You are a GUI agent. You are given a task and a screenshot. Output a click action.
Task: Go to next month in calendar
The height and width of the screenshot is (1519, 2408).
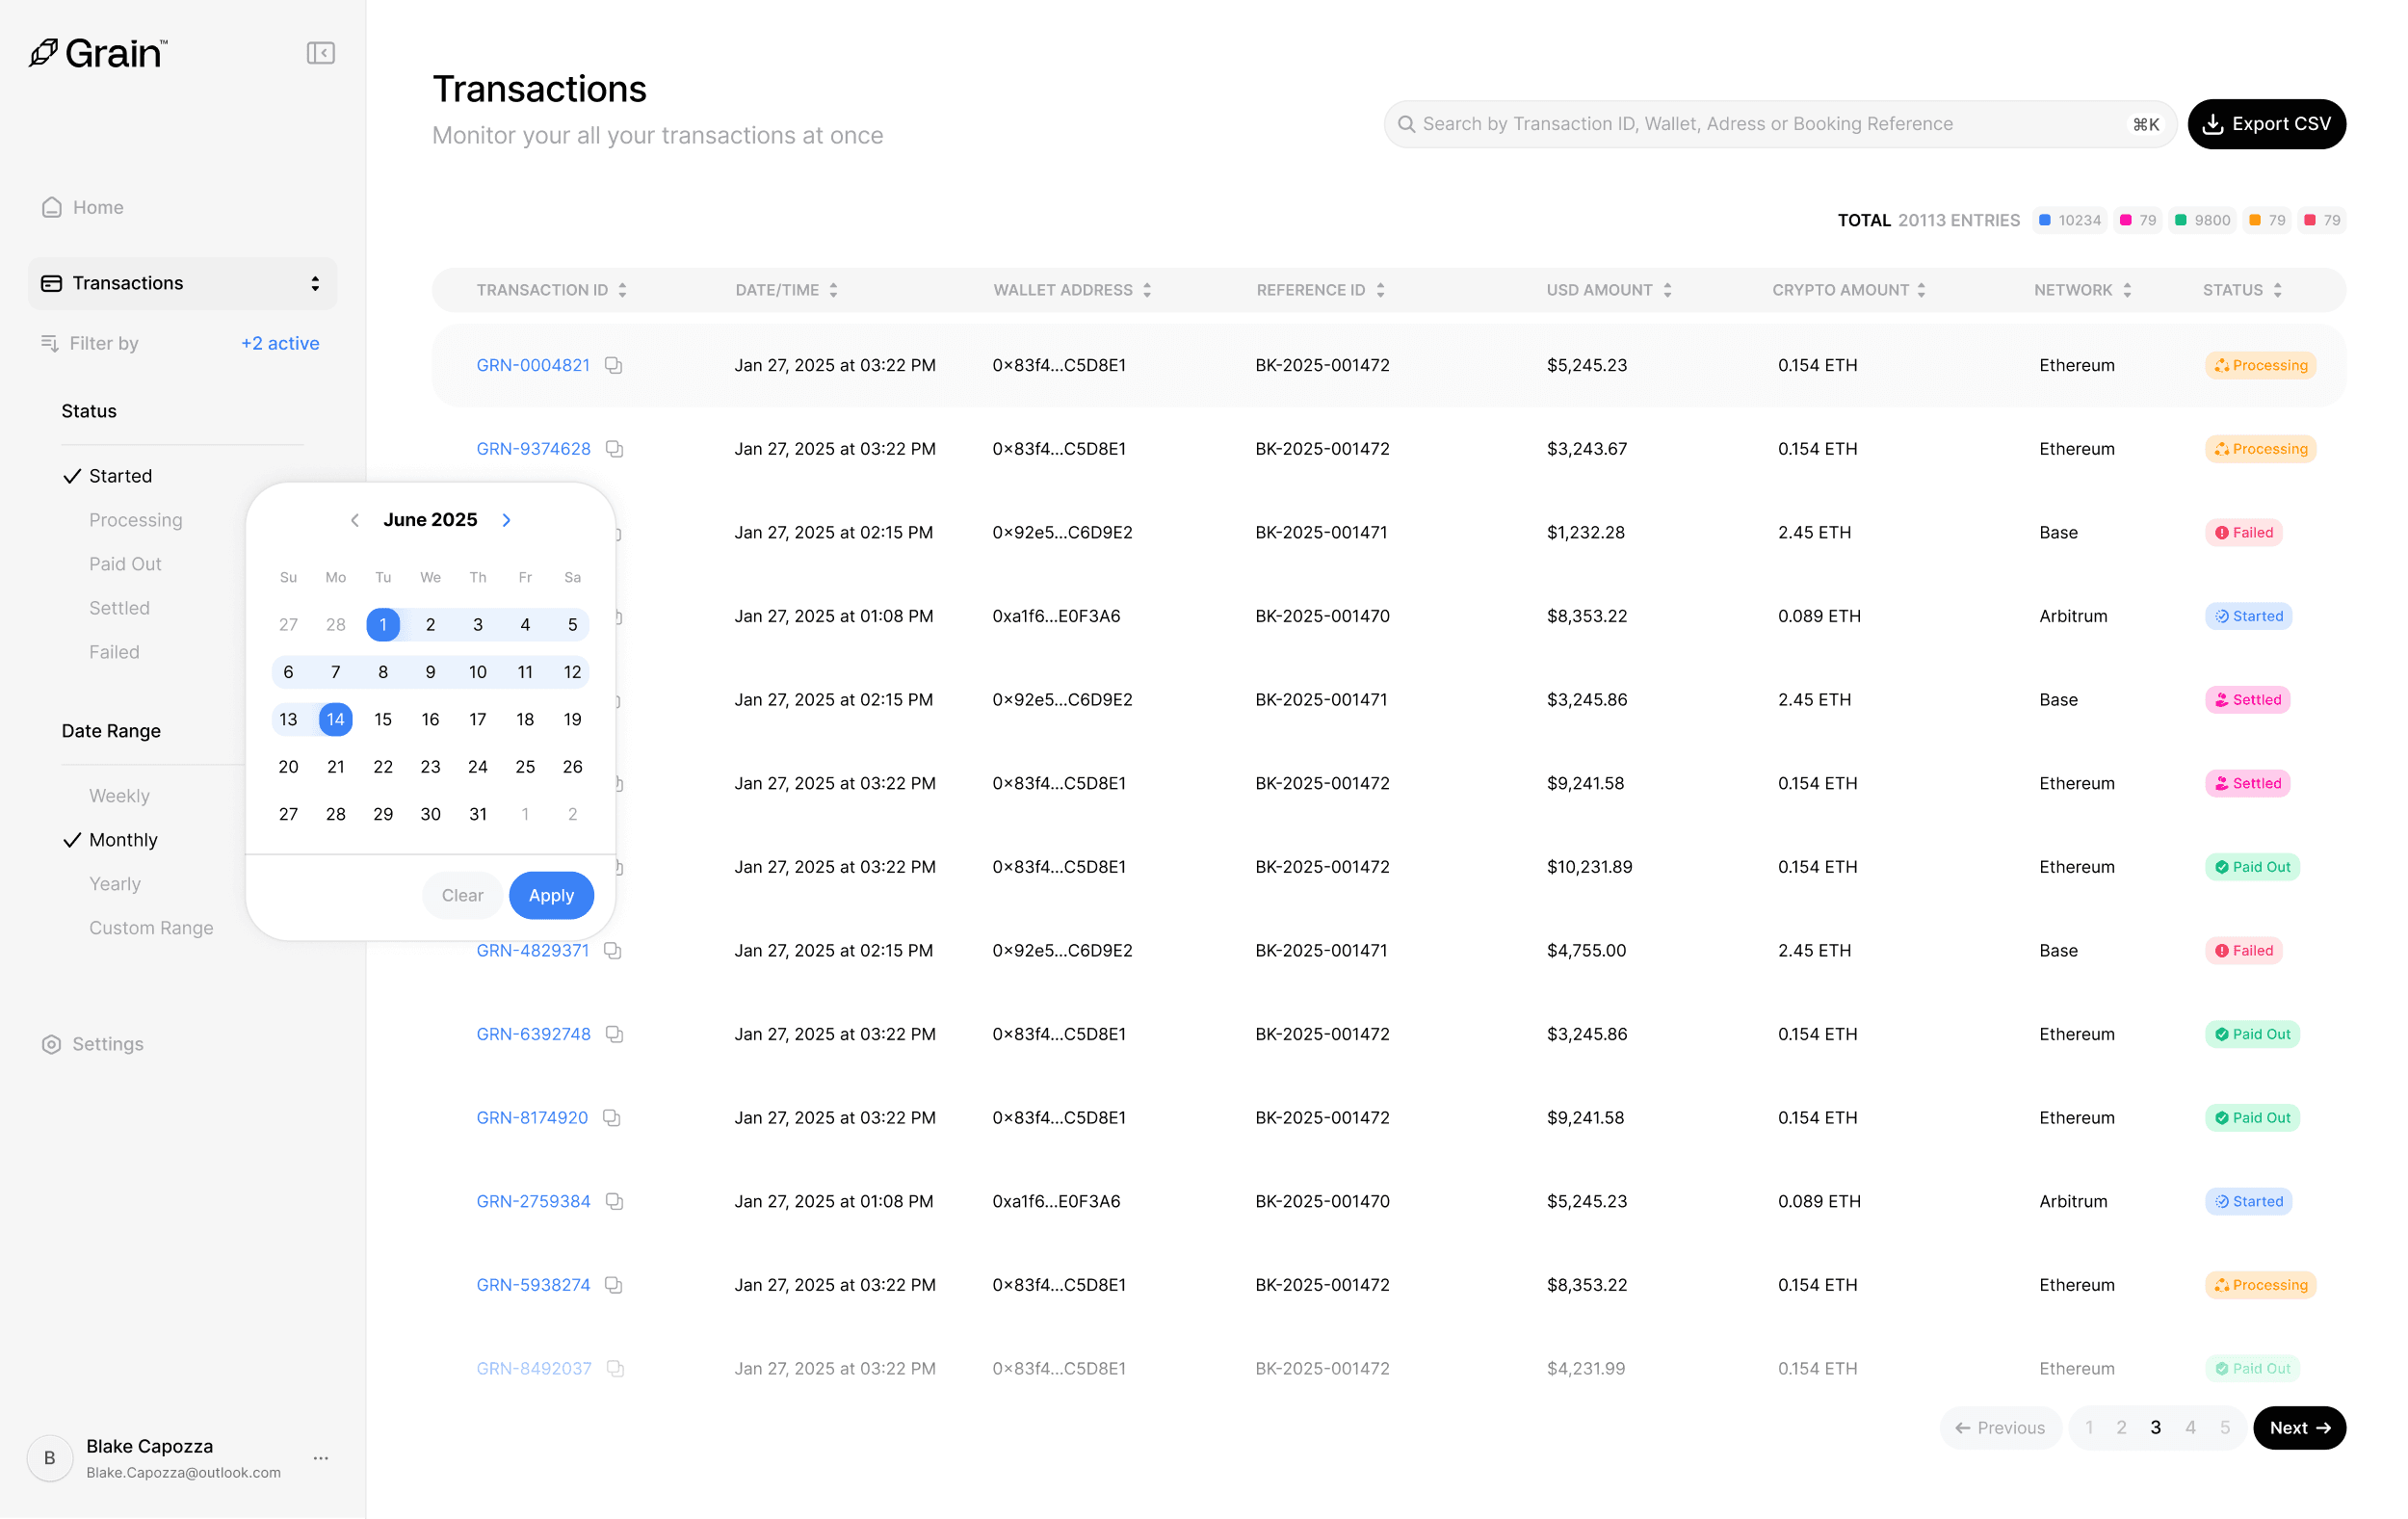coord(507,520)
